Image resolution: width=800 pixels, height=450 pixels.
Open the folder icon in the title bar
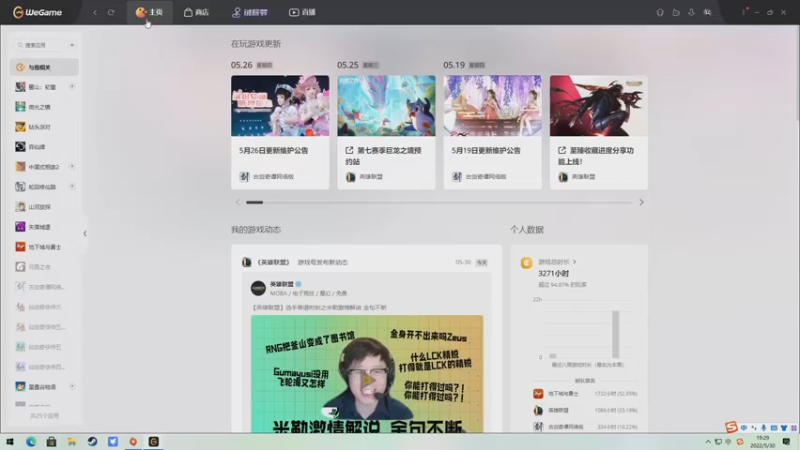(676, 12)
